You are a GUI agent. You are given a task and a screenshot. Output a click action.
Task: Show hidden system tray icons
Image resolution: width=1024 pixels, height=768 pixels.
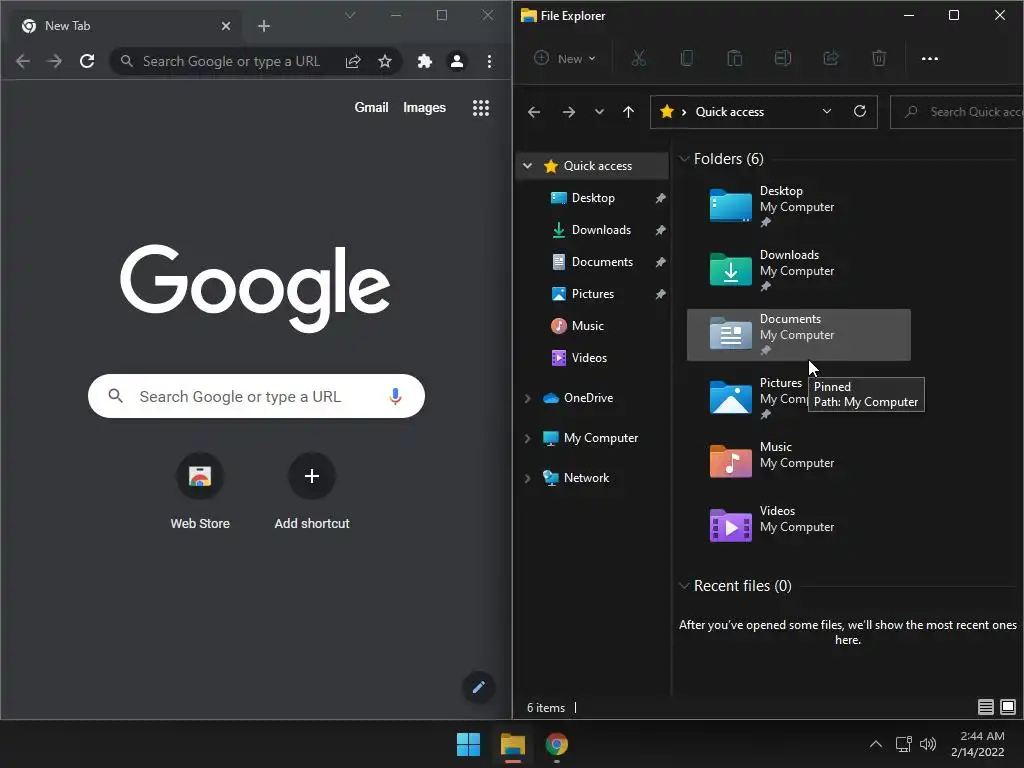coord(876,744)
